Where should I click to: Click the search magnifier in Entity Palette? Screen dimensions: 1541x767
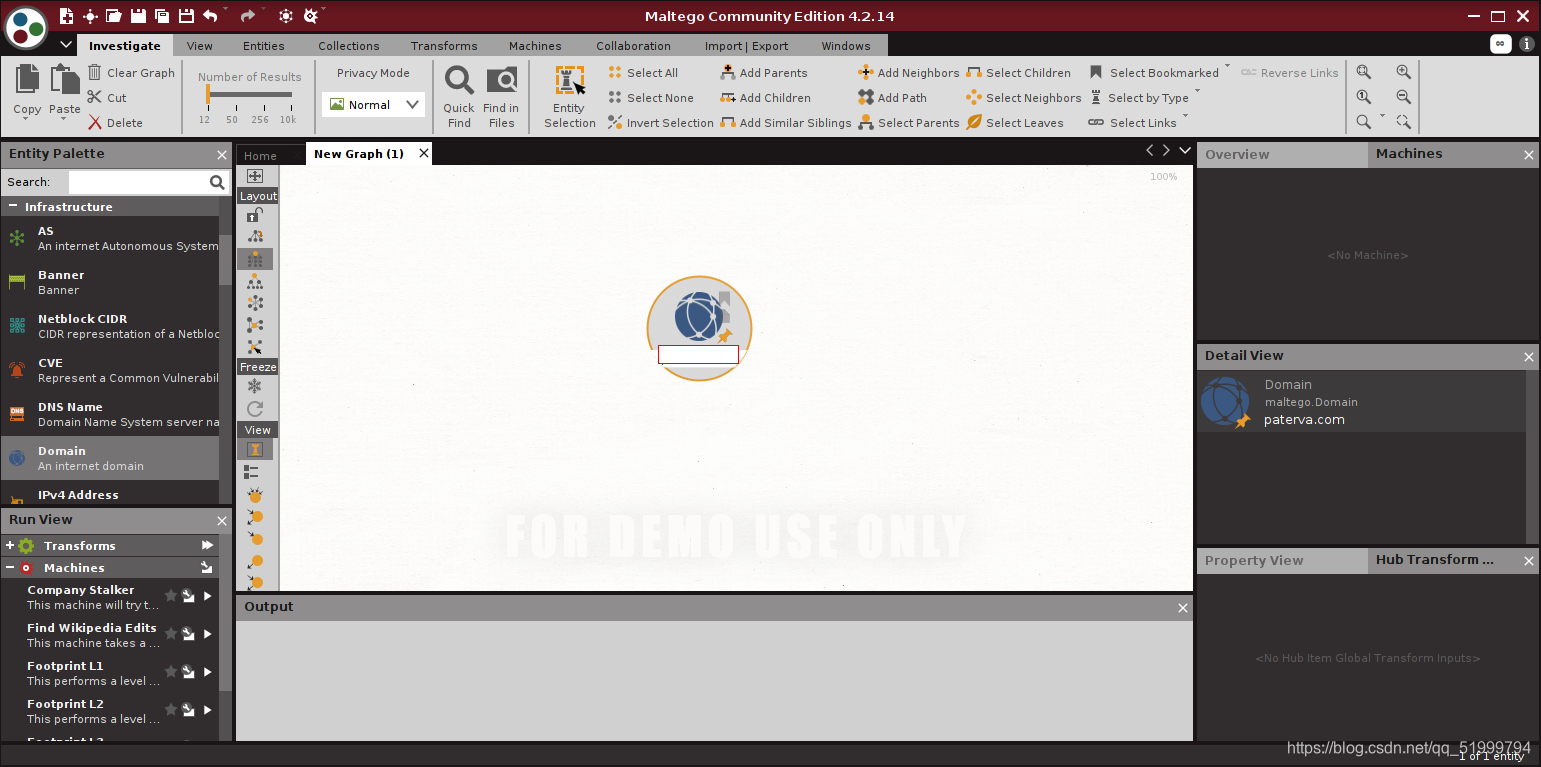(217, 182)
